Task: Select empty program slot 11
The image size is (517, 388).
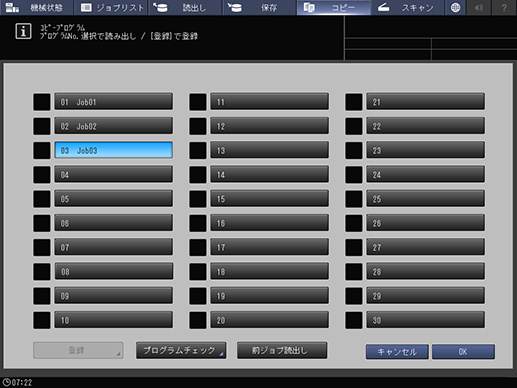Action: point(269,102)
